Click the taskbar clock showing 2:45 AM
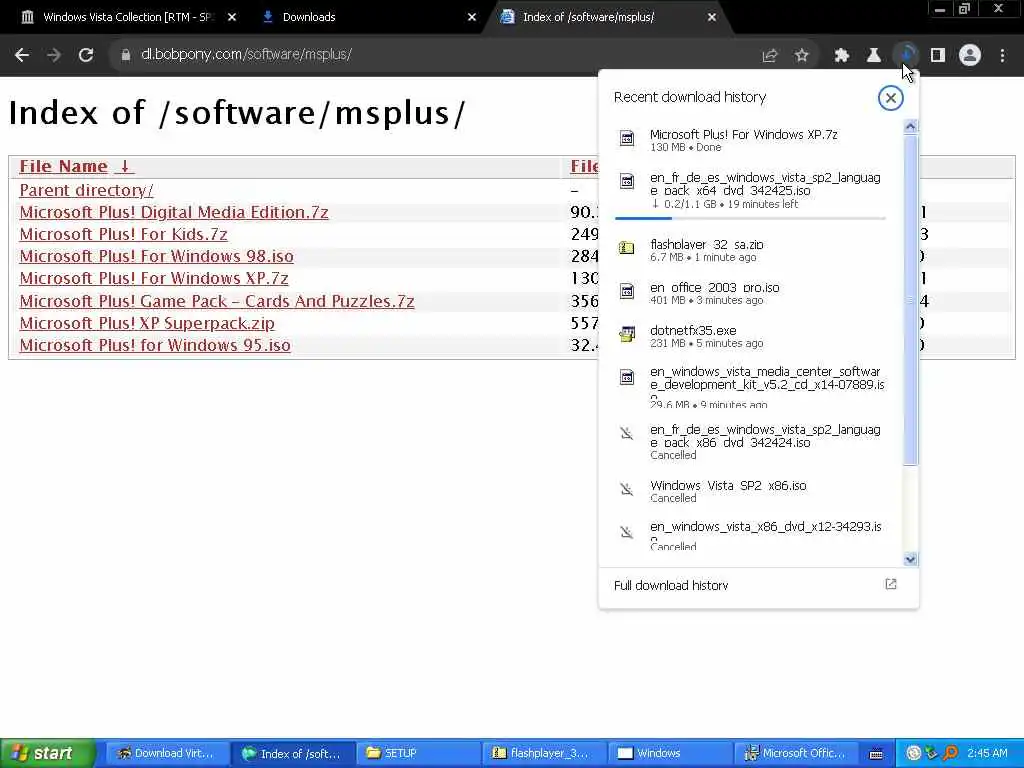 click(987, 753)
